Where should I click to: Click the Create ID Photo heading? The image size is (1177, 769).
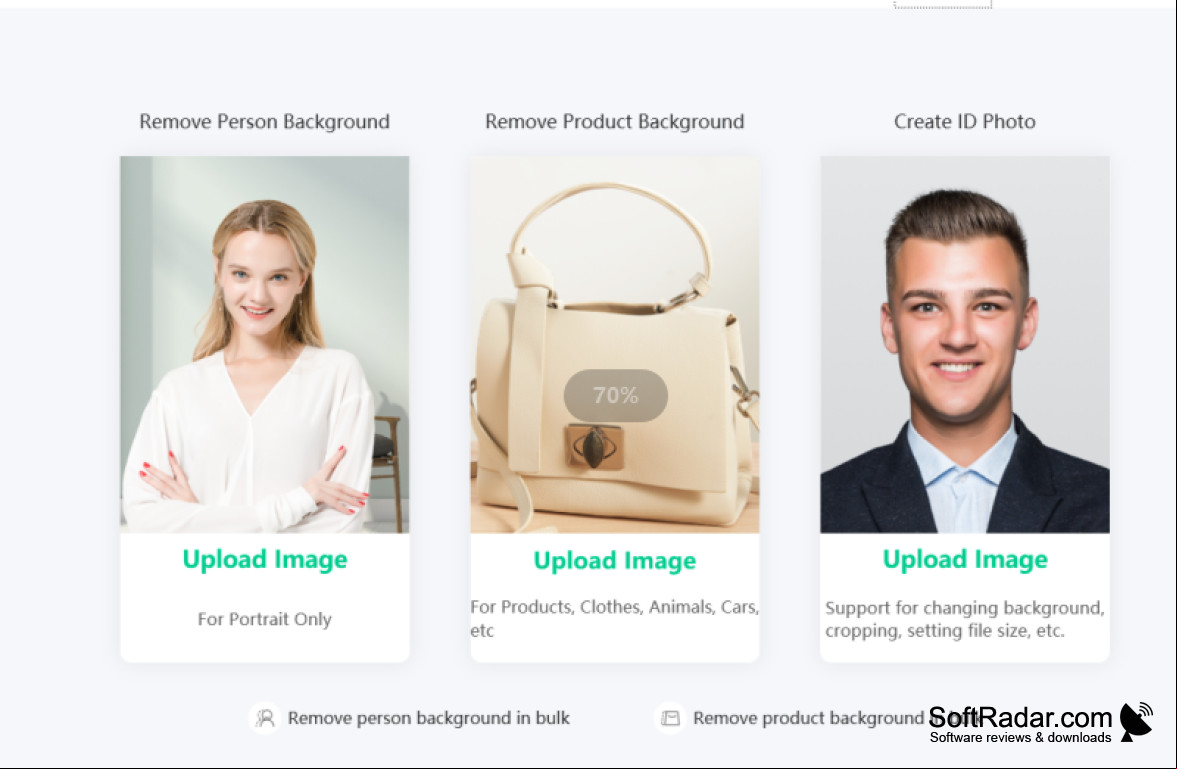(x=965, y=122)
